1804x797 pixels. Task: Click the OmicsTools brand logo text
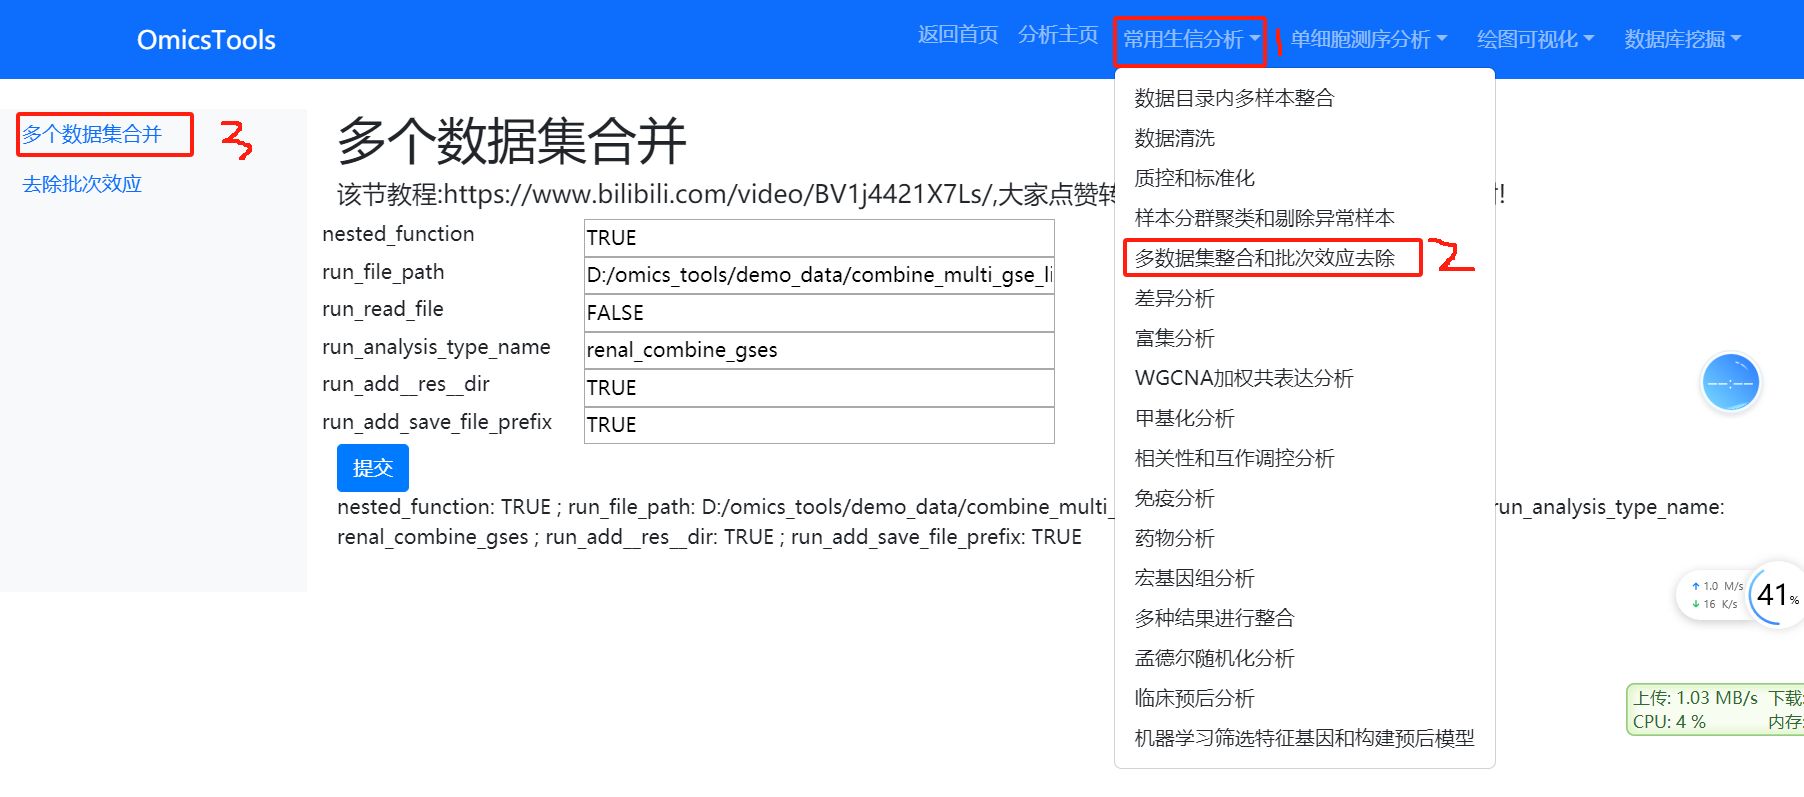(x=206, y=40)
